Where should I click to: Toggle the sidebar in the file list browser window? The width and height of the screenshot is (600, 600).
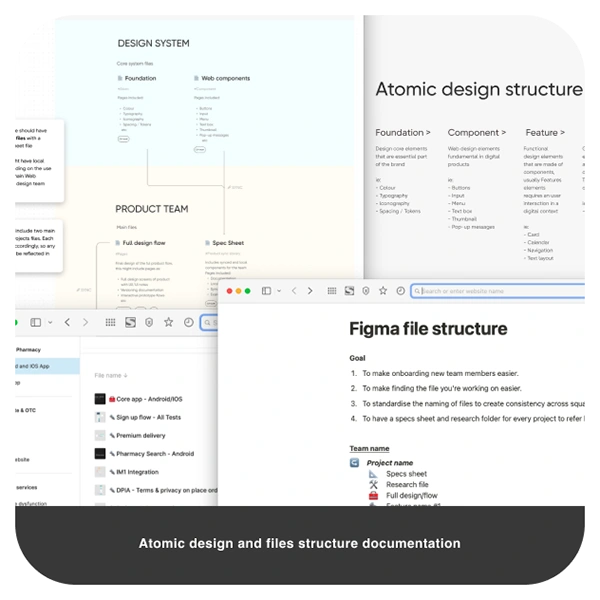tap(36, 323)
